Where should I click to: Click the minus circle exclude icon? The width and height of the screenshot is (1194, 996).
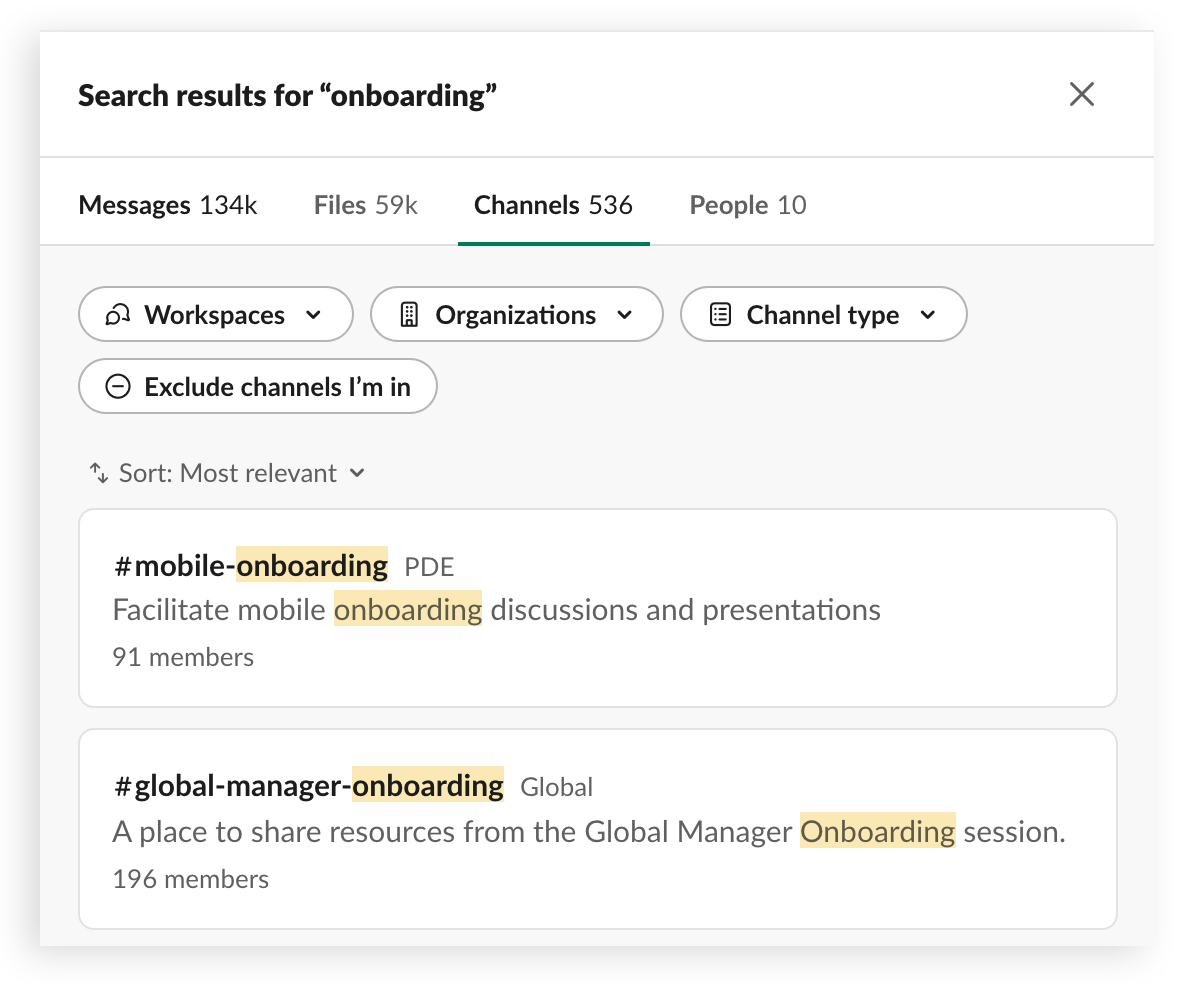coord(118,387)
